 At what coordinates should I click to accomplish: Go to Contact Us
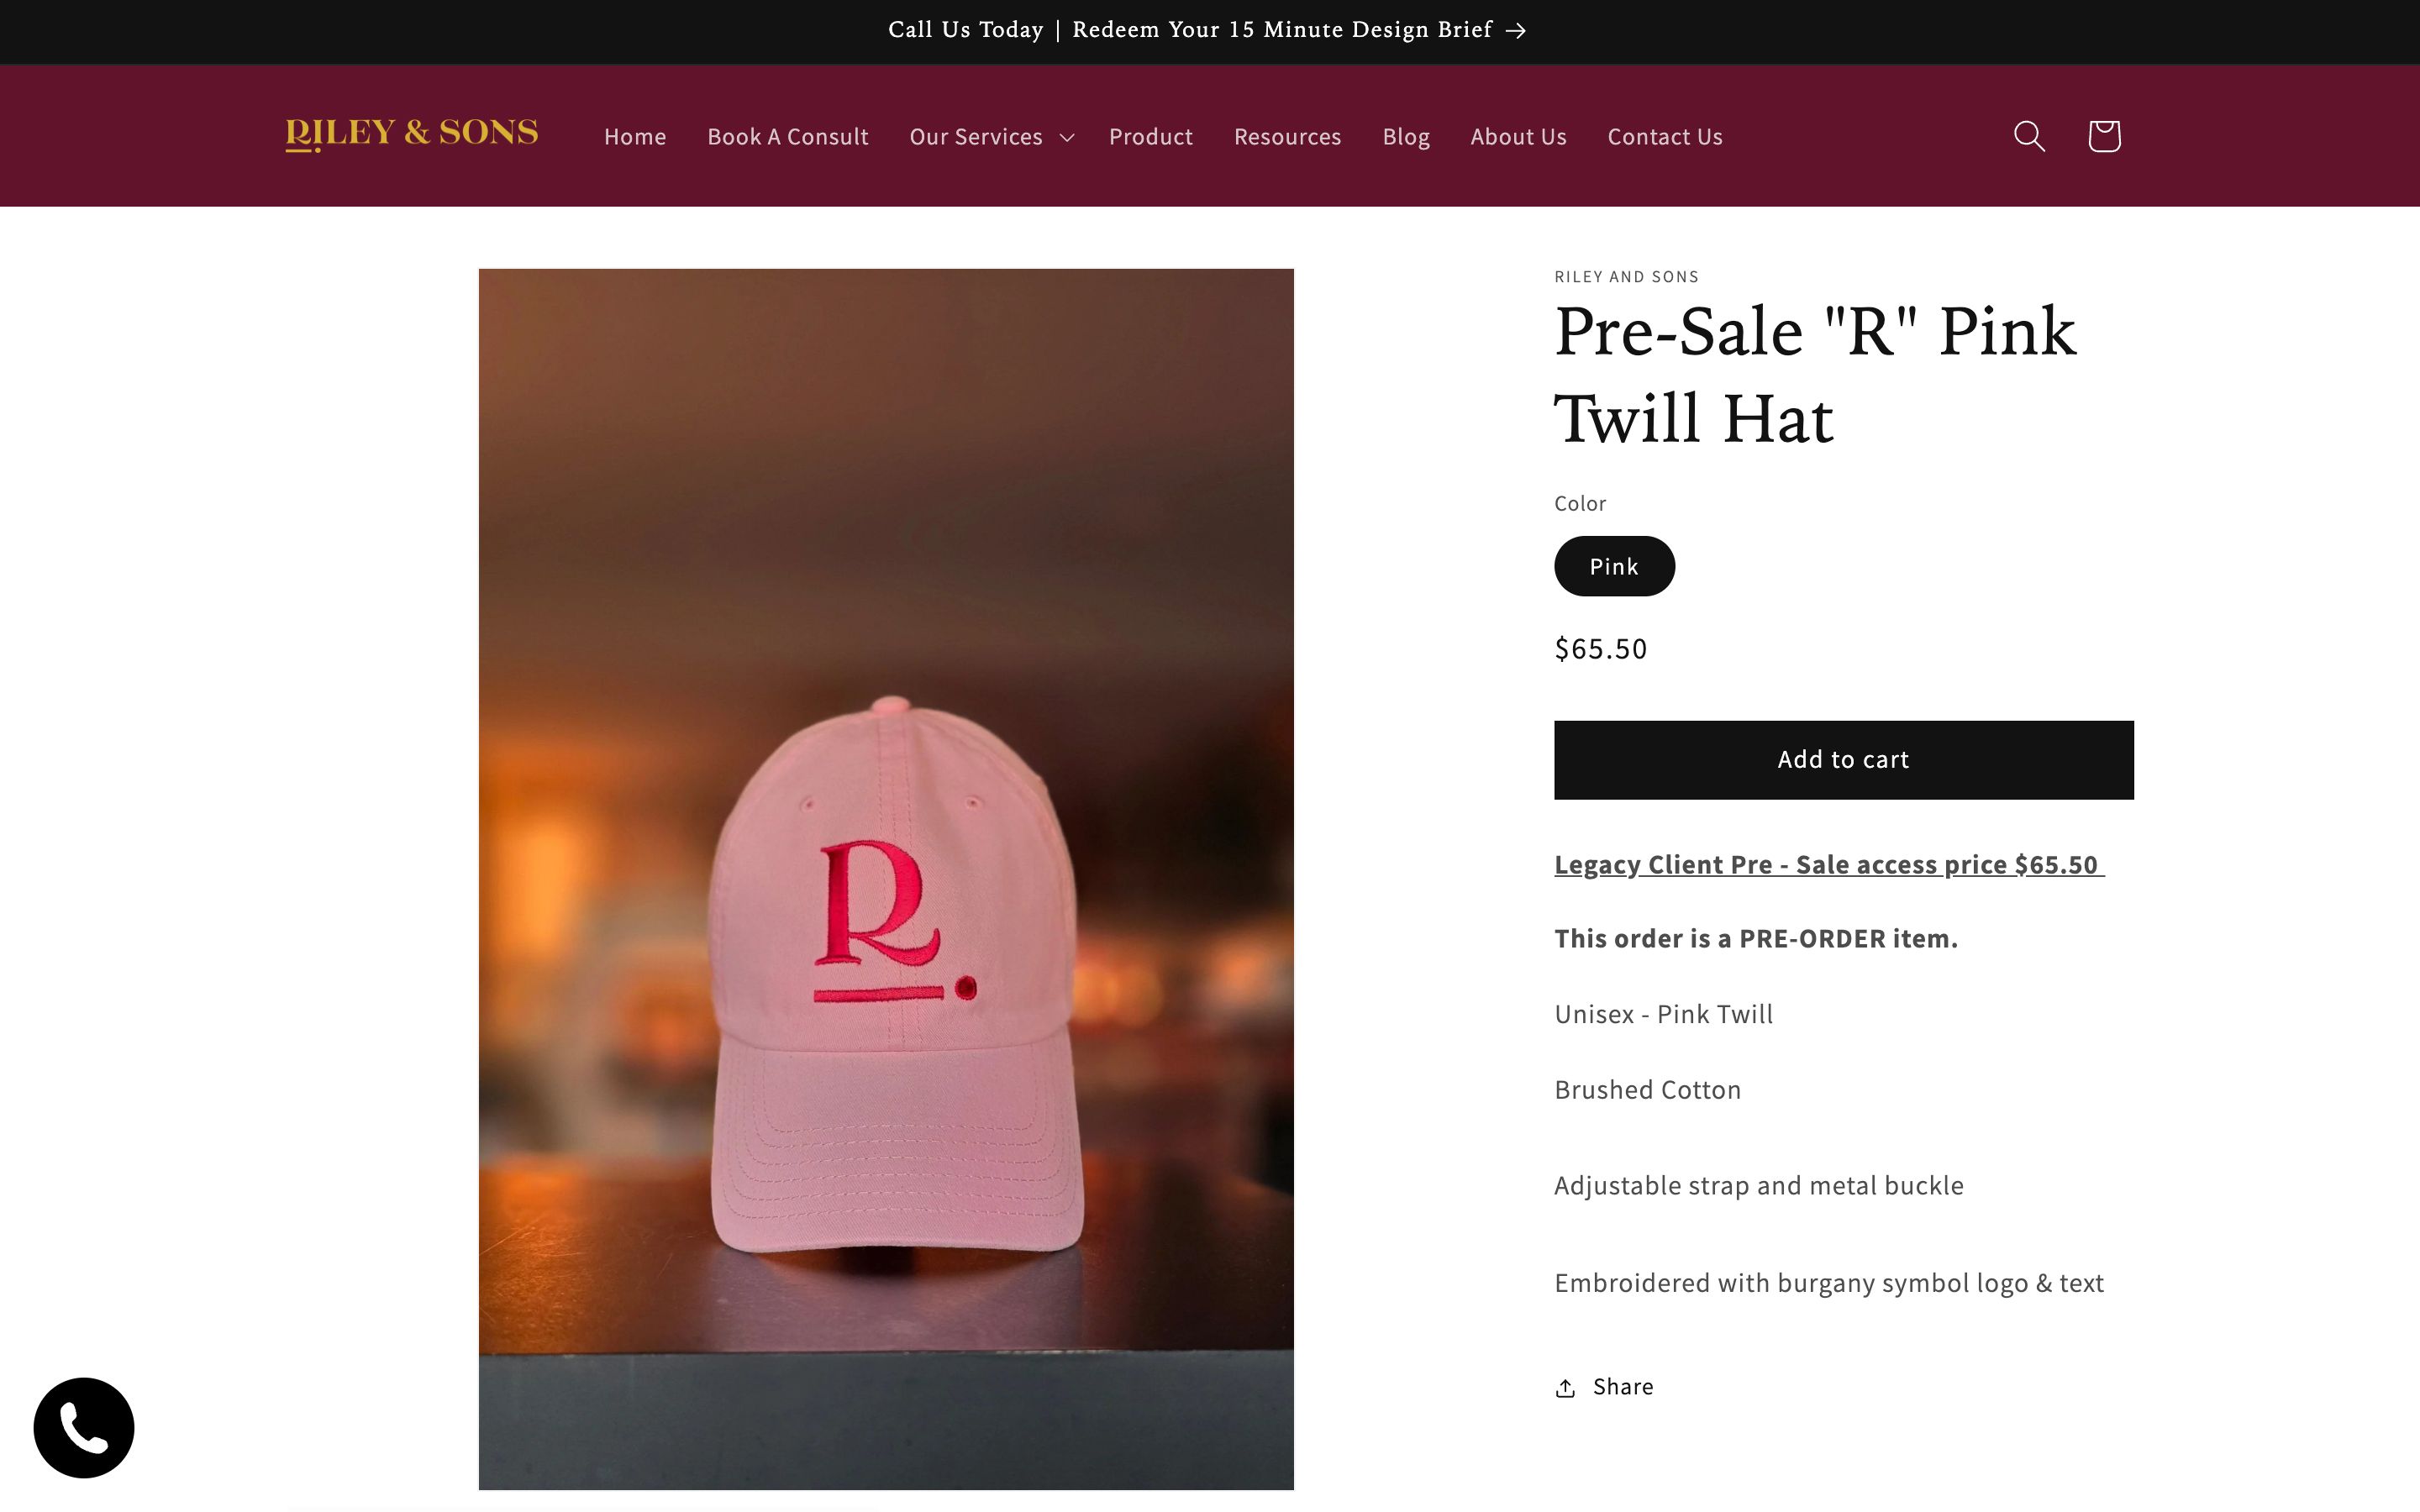(x=1664, y=137)
